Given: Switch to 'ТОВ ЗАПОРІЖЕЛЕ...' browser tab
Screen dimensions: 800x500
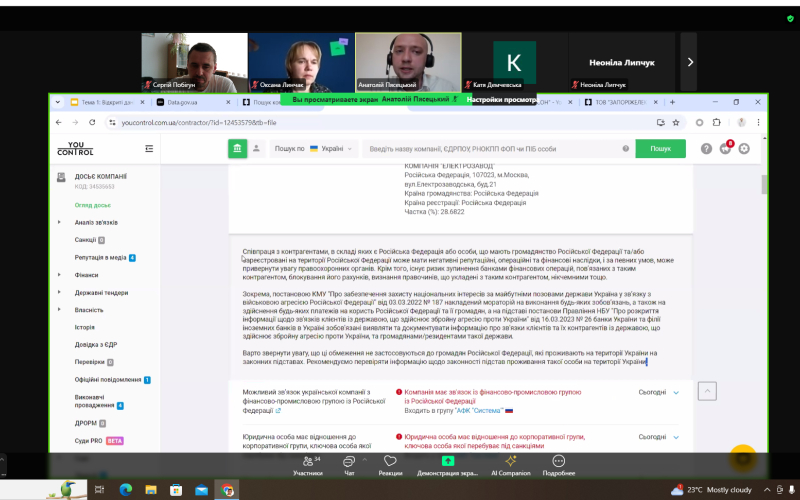Looking at the screenshot, I should 620,102.
